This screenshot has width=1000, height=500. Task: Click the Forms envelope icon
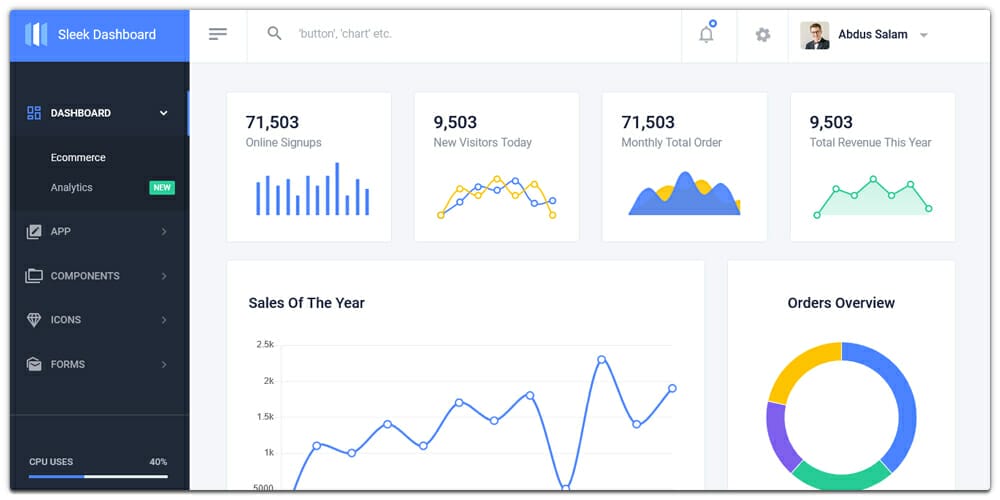tap(34, 364)
